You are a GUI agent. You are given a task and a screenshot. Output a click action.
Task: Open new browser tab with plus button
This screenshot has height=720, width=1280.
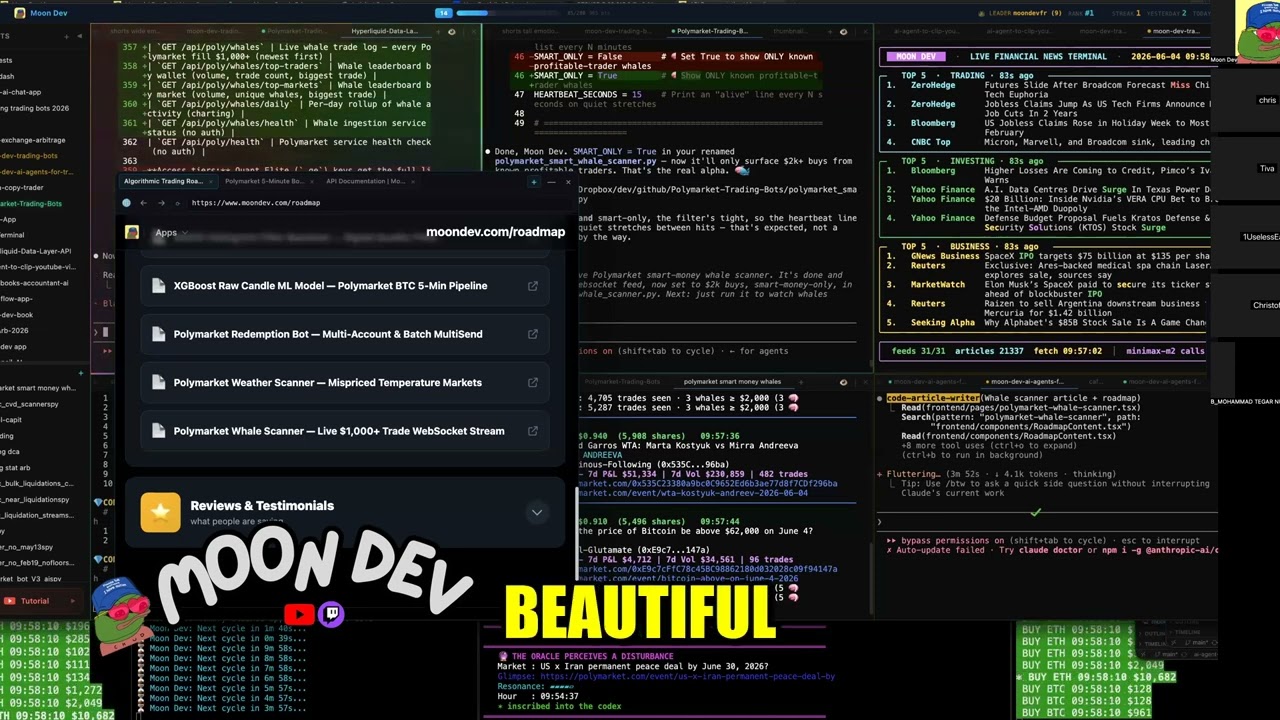534,182
